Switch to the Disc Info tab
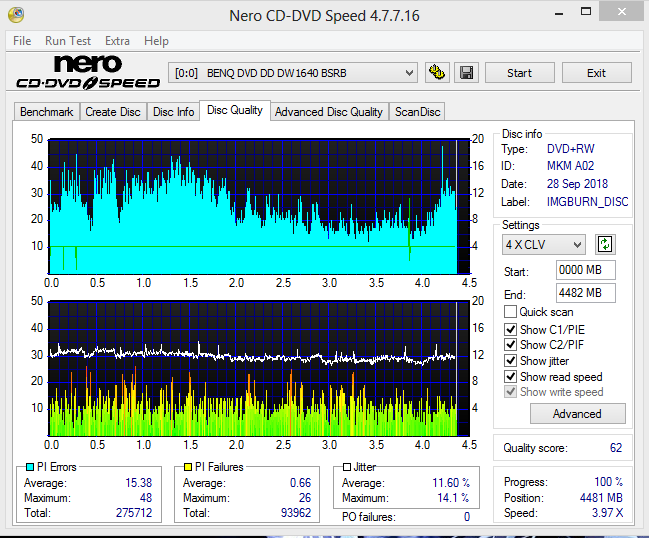 173,112
